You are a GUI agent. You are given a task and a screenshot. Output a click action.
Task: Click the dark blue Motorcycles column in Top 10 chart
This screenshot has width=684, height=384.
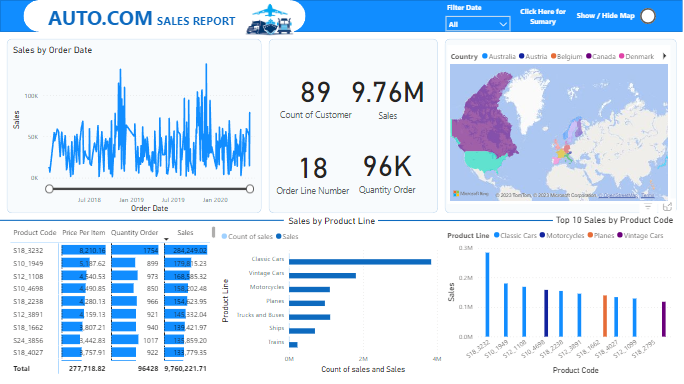pyautogui.click(x=546, y=313)
